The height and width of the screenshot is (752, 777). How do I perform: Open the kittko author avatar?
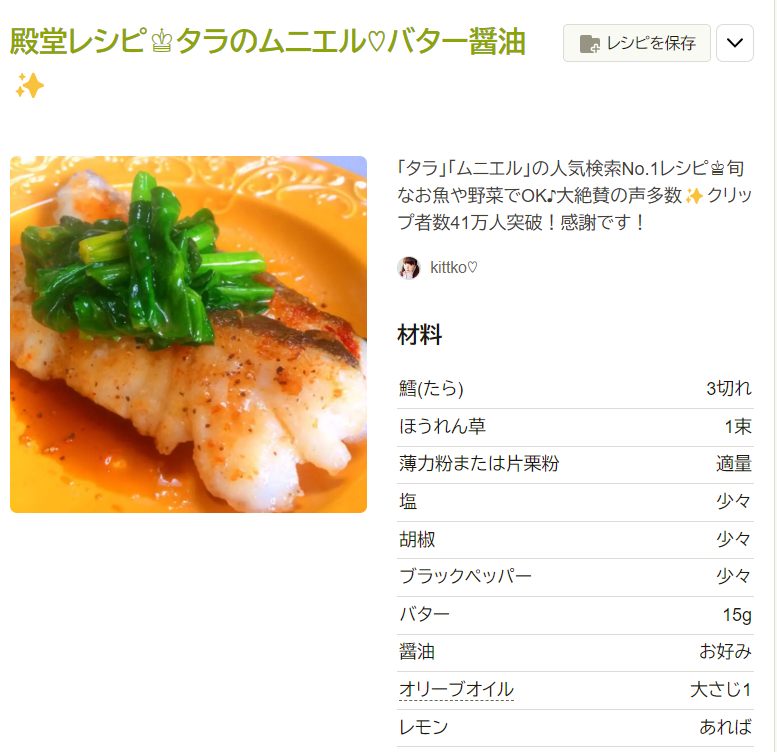(x=409, y=268)
